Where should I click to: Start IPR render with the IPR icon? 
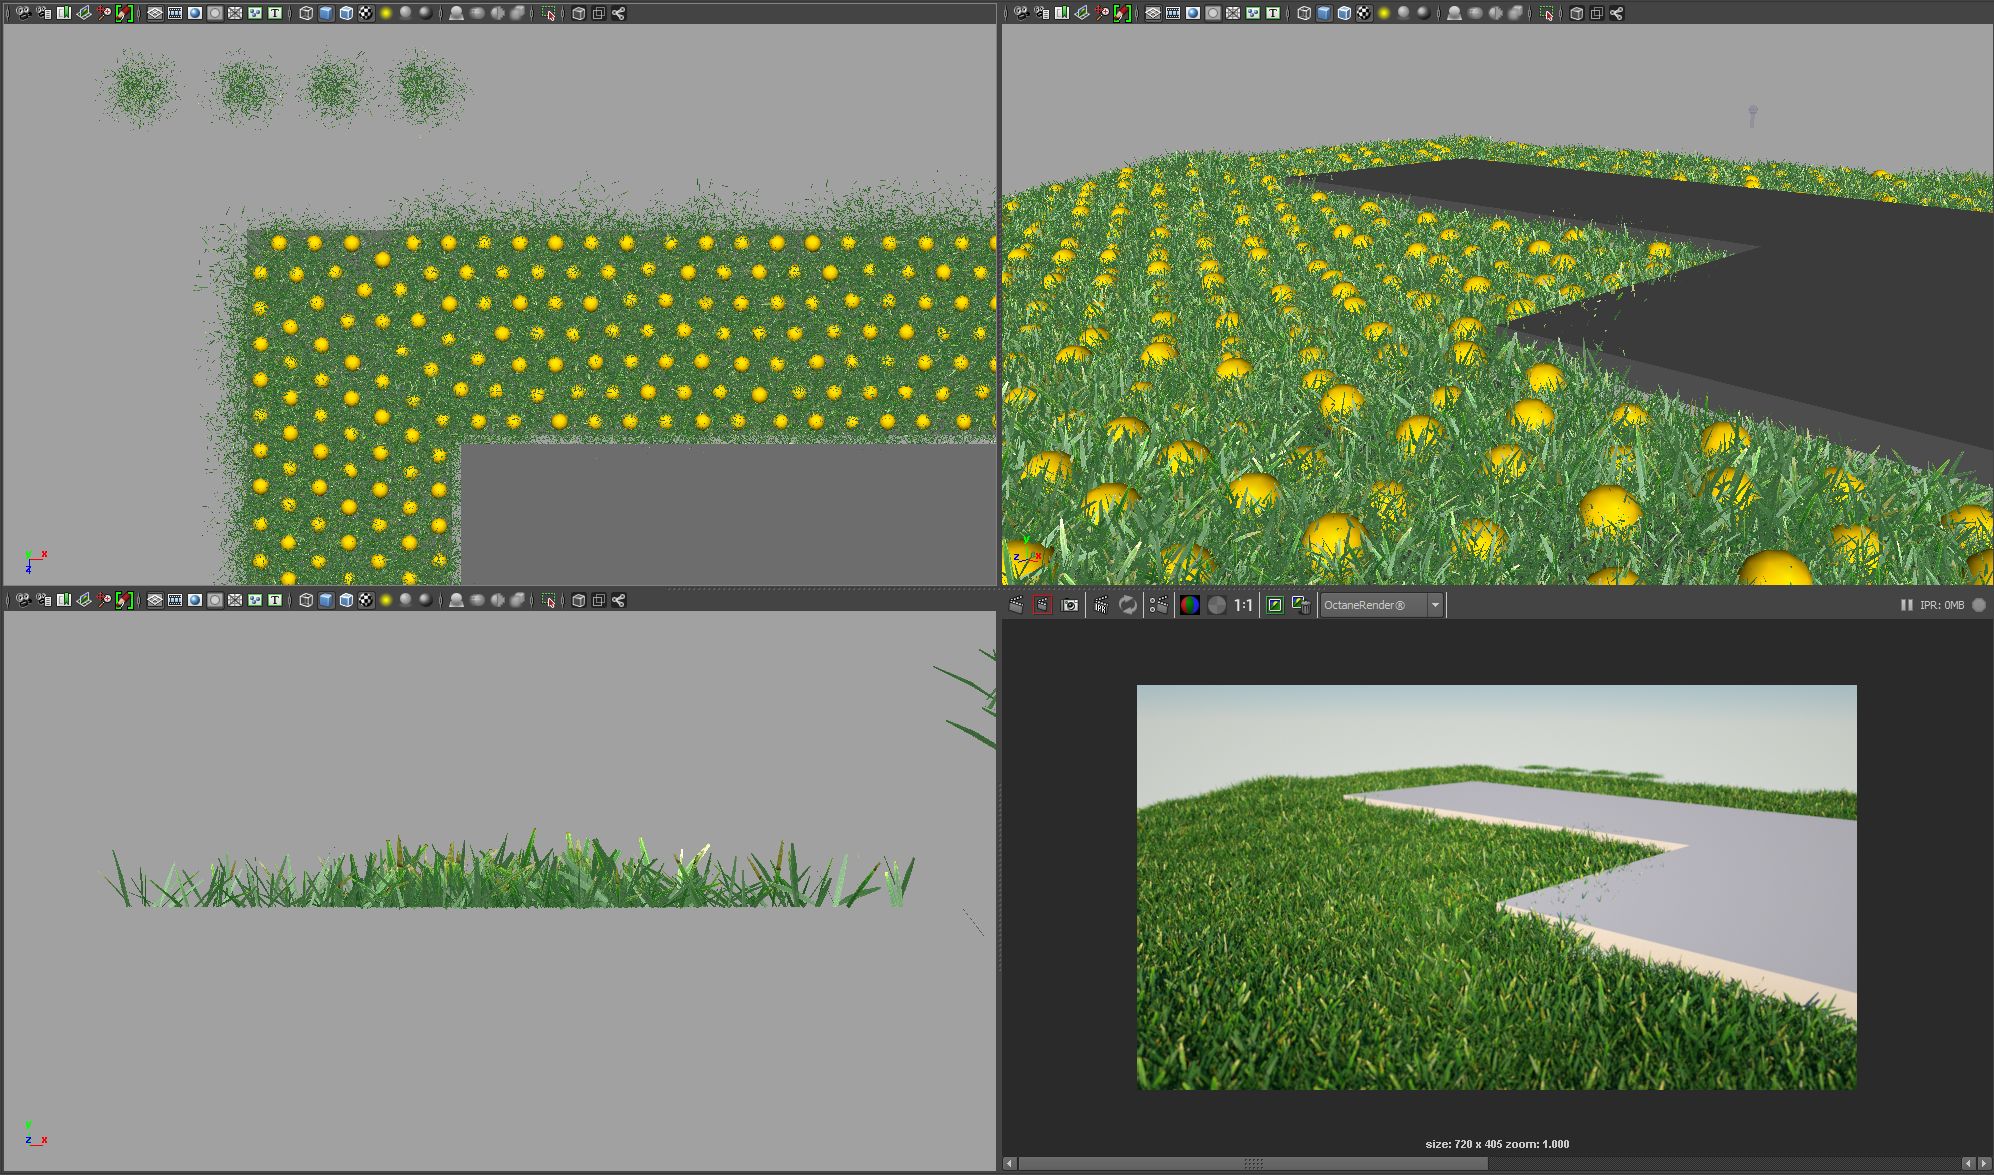point(1101,605)
